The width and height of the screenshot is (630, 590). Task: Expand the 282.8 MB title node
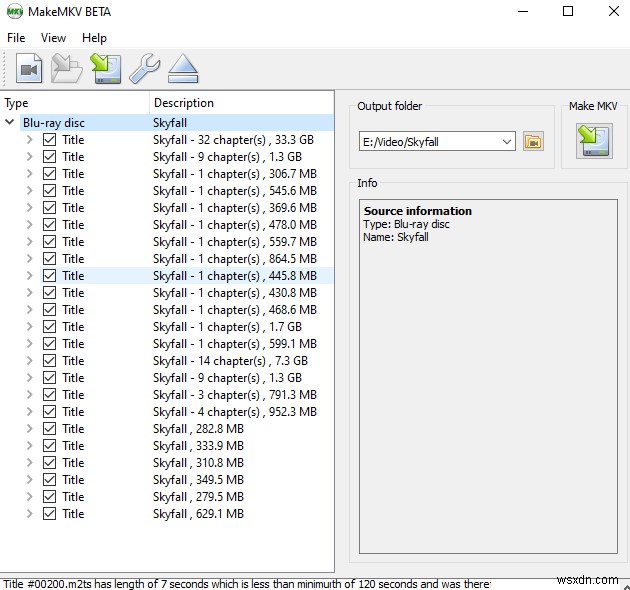click(x=29, y=429)
